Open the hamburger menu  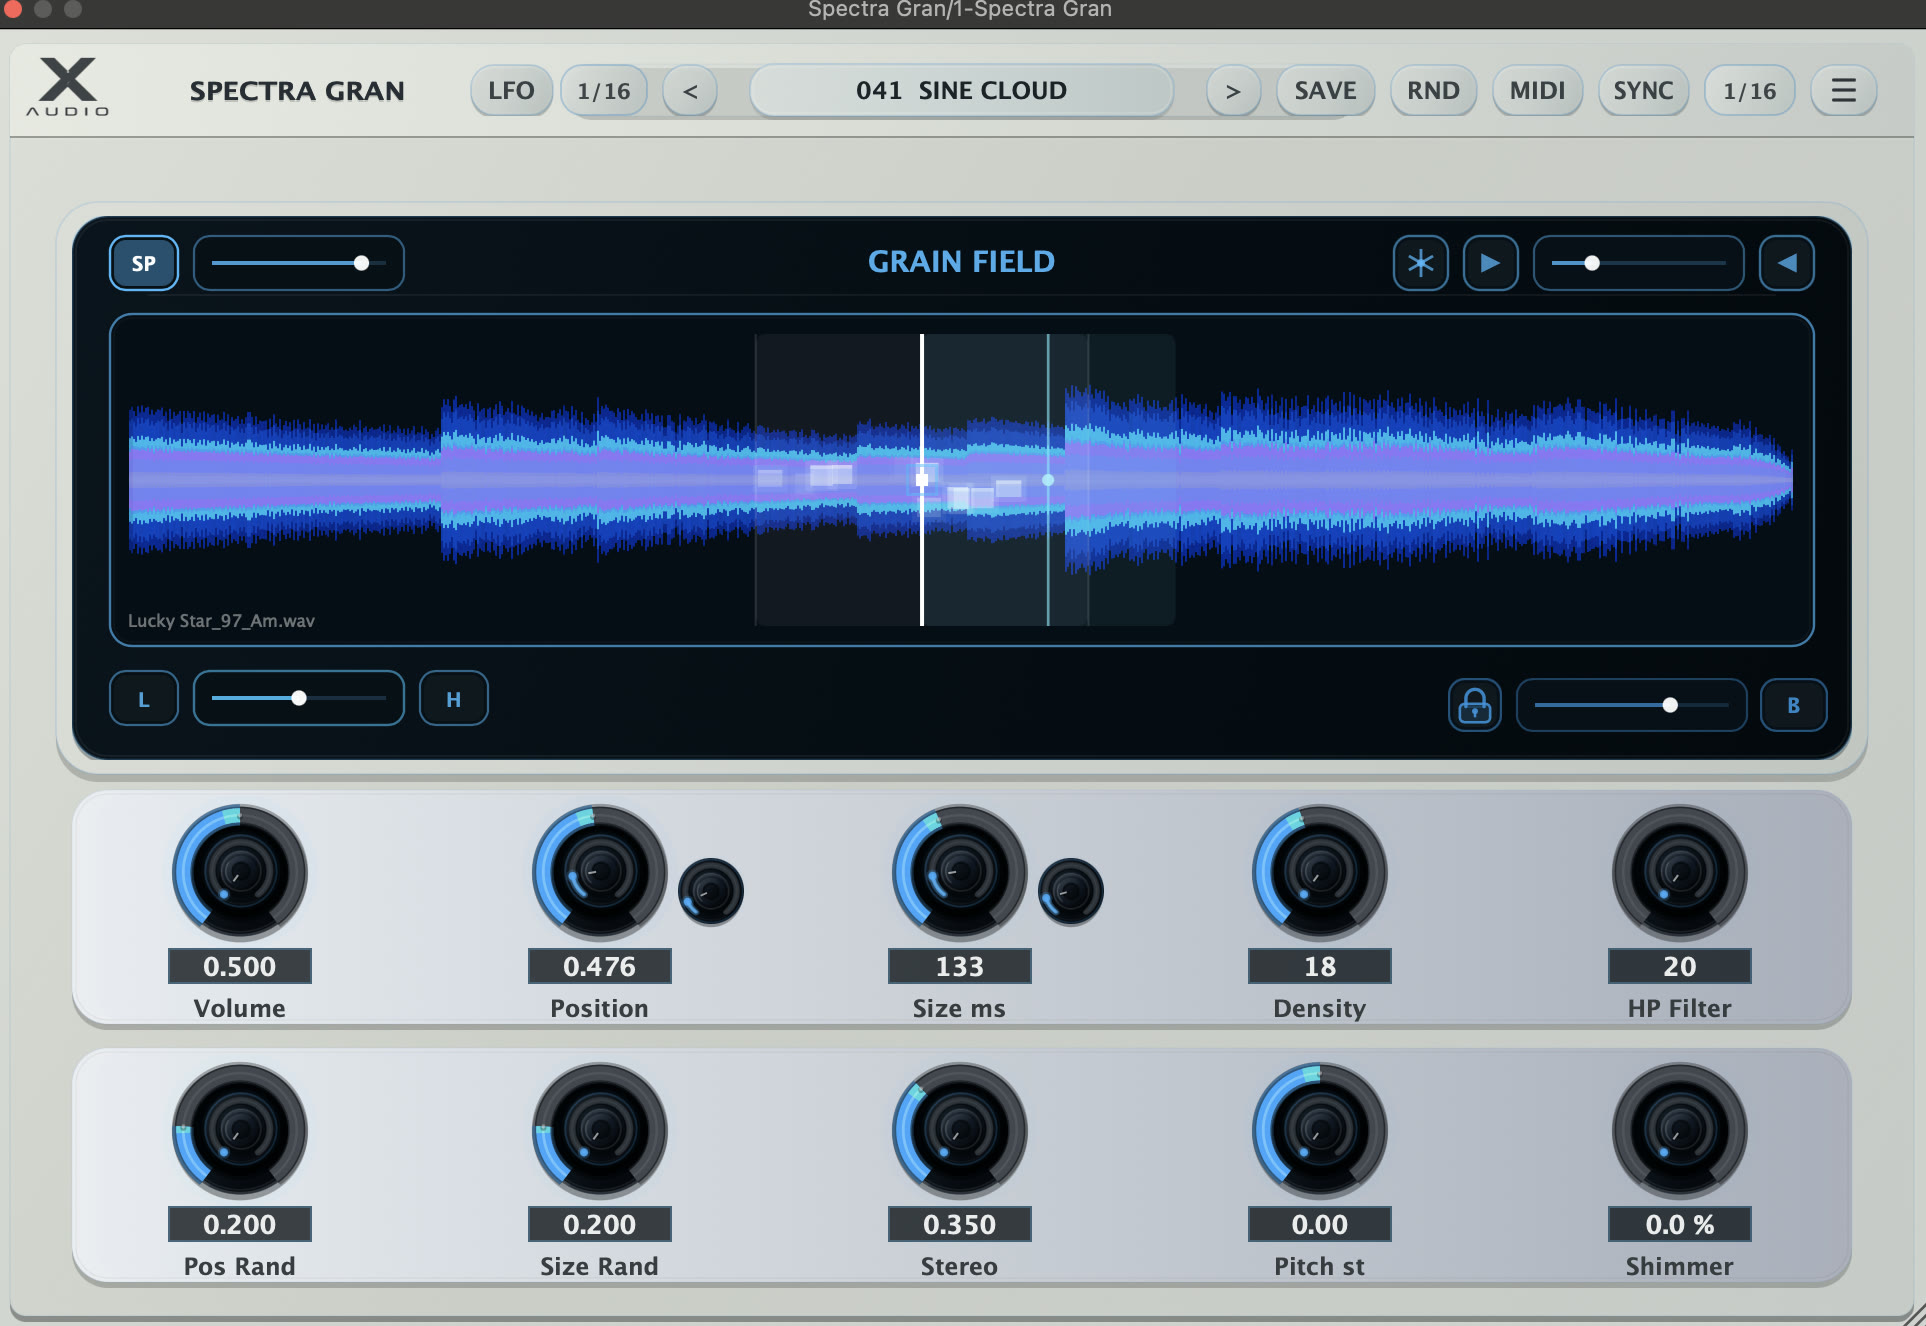click(x=1843, y=91)
